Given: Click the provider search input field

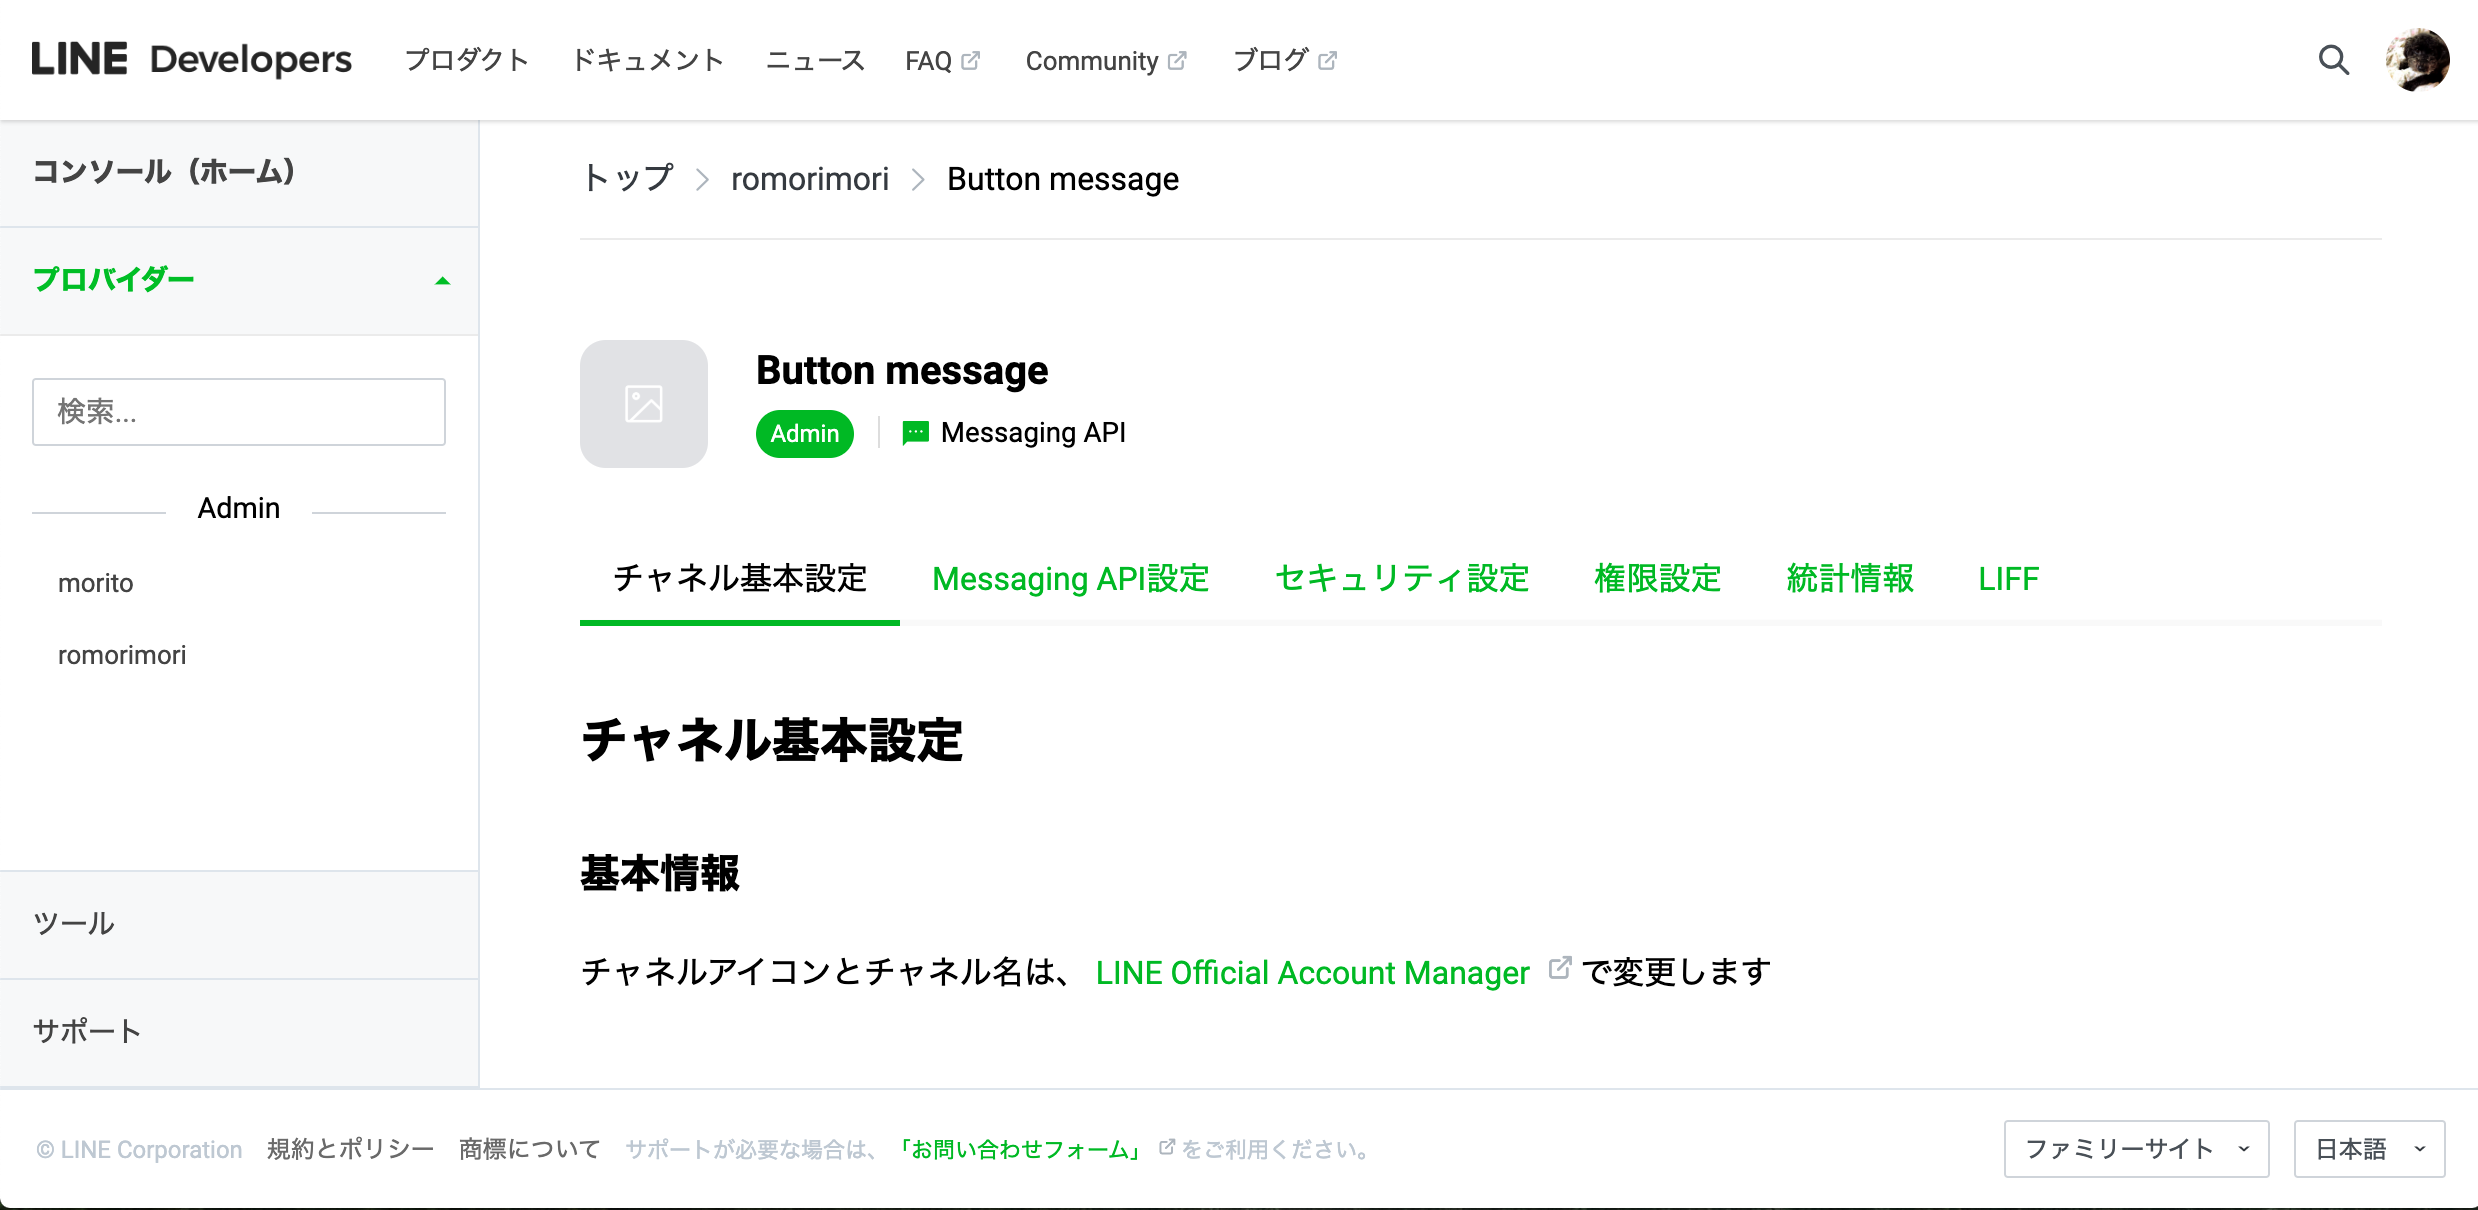Looking at the screenshot, I should coord(239,412).
